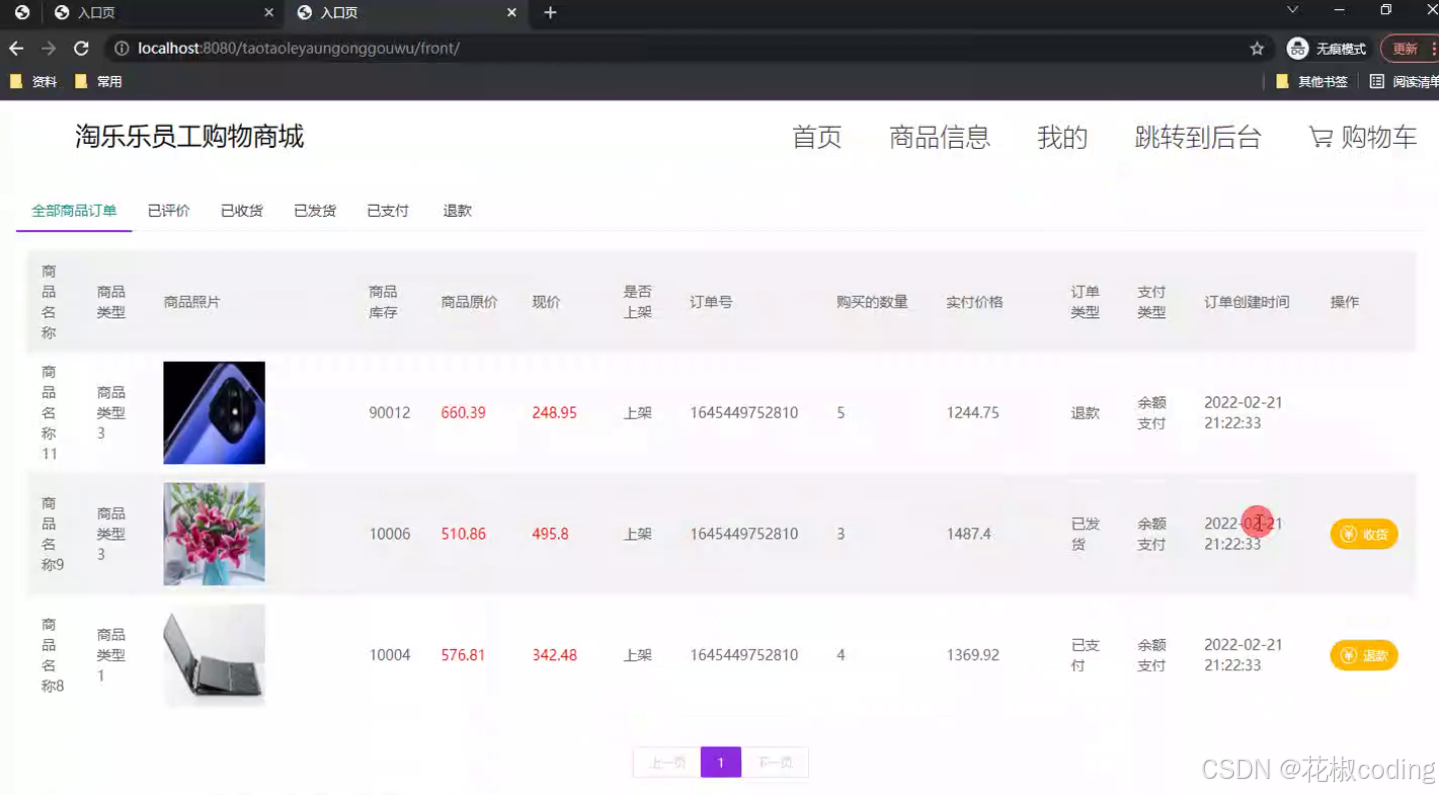Screen dimensions: 1439x795
Task: Go back with the browser back arrow
Action: point(16,48)
